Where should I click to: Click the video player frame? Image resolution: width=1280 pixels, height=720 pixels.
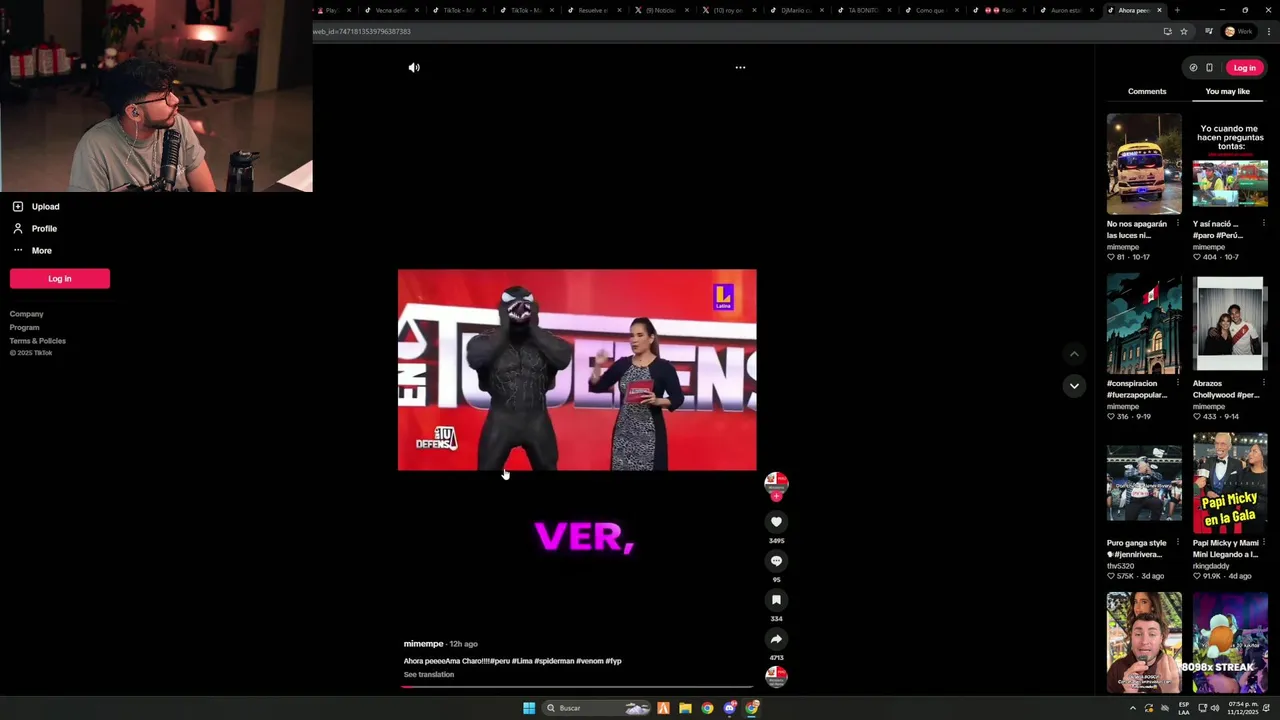tap(577, 370)
